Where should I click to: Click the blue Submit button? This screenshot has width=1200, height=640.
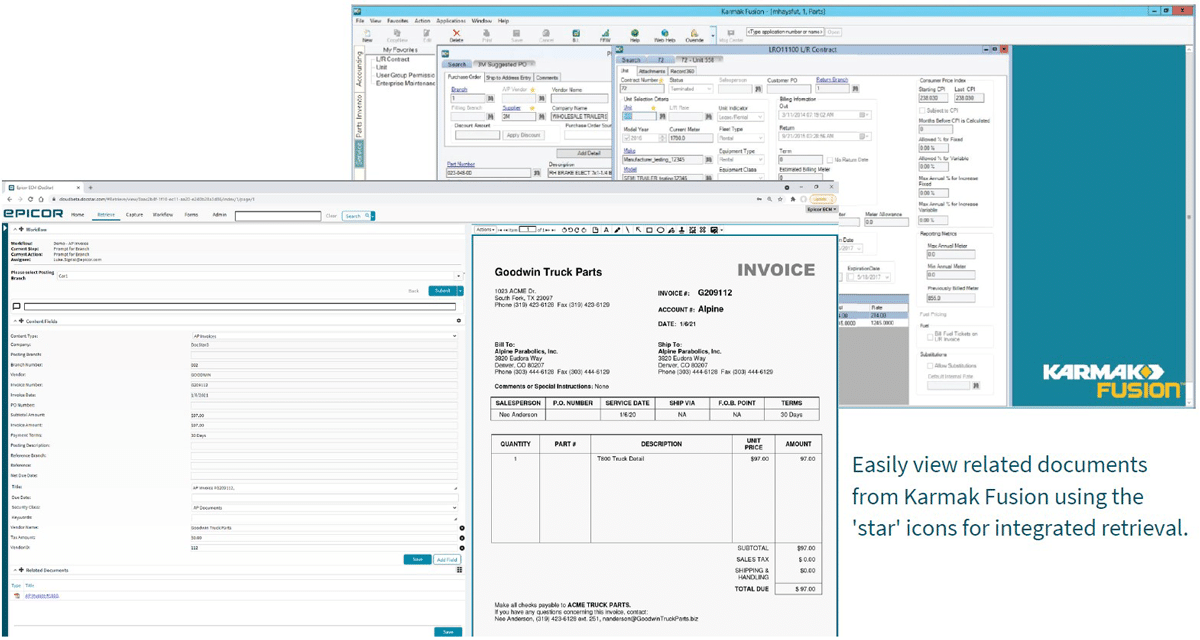[x=443, y=291]
